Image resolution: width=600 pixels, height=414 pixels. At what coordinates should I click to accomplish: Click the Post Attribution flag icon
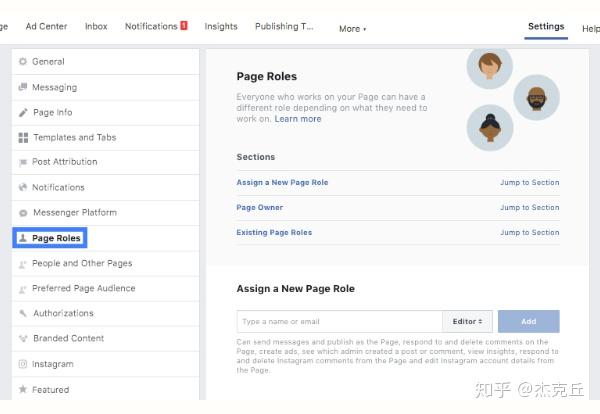coord(23,162)
